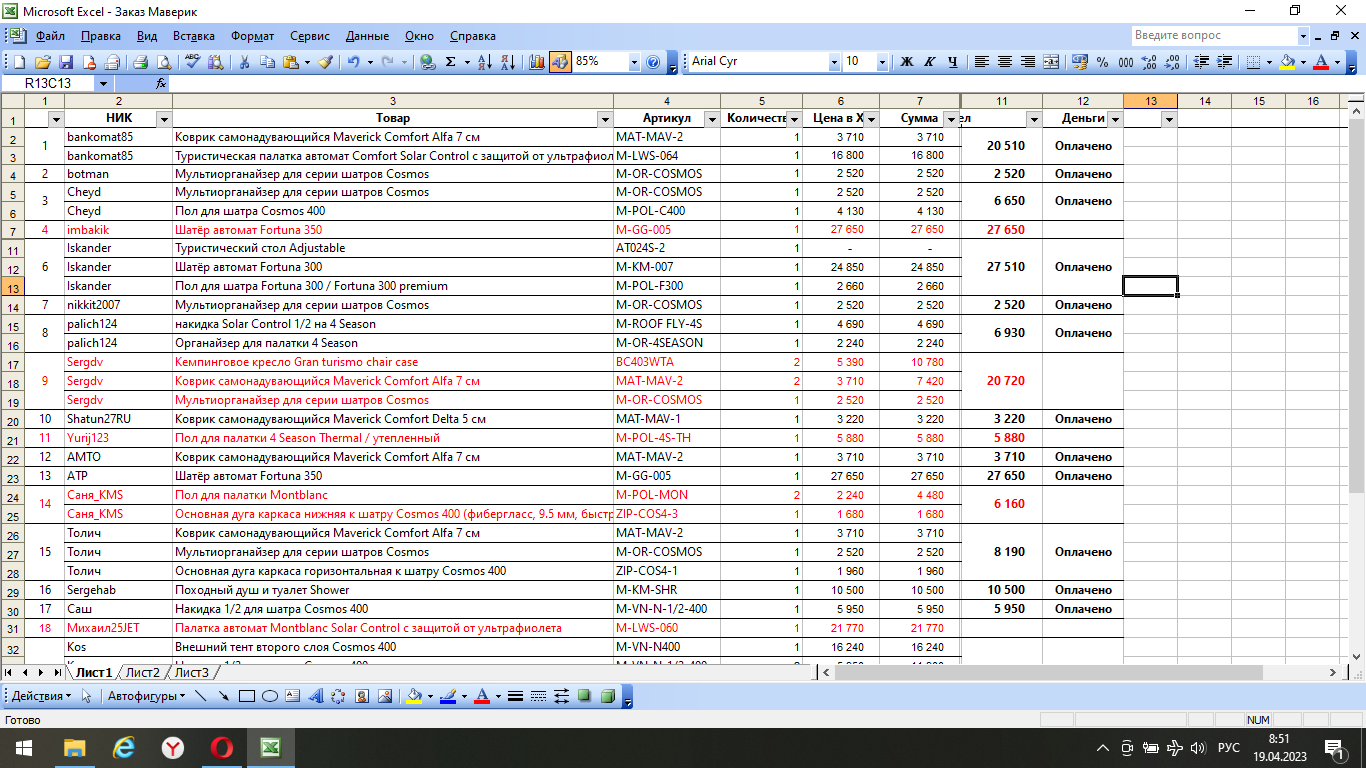Apply the Percent style format

[x=1103, y=62]
